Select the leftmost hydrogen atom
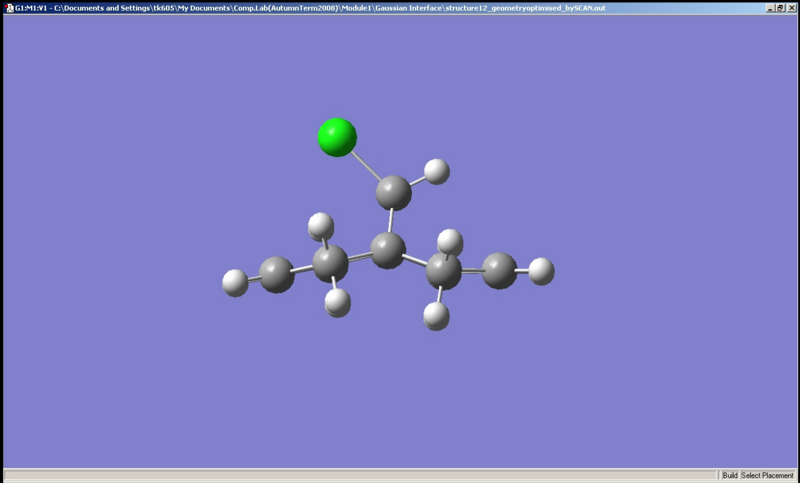This screenshot has width=800, height=483. (235, 283)
